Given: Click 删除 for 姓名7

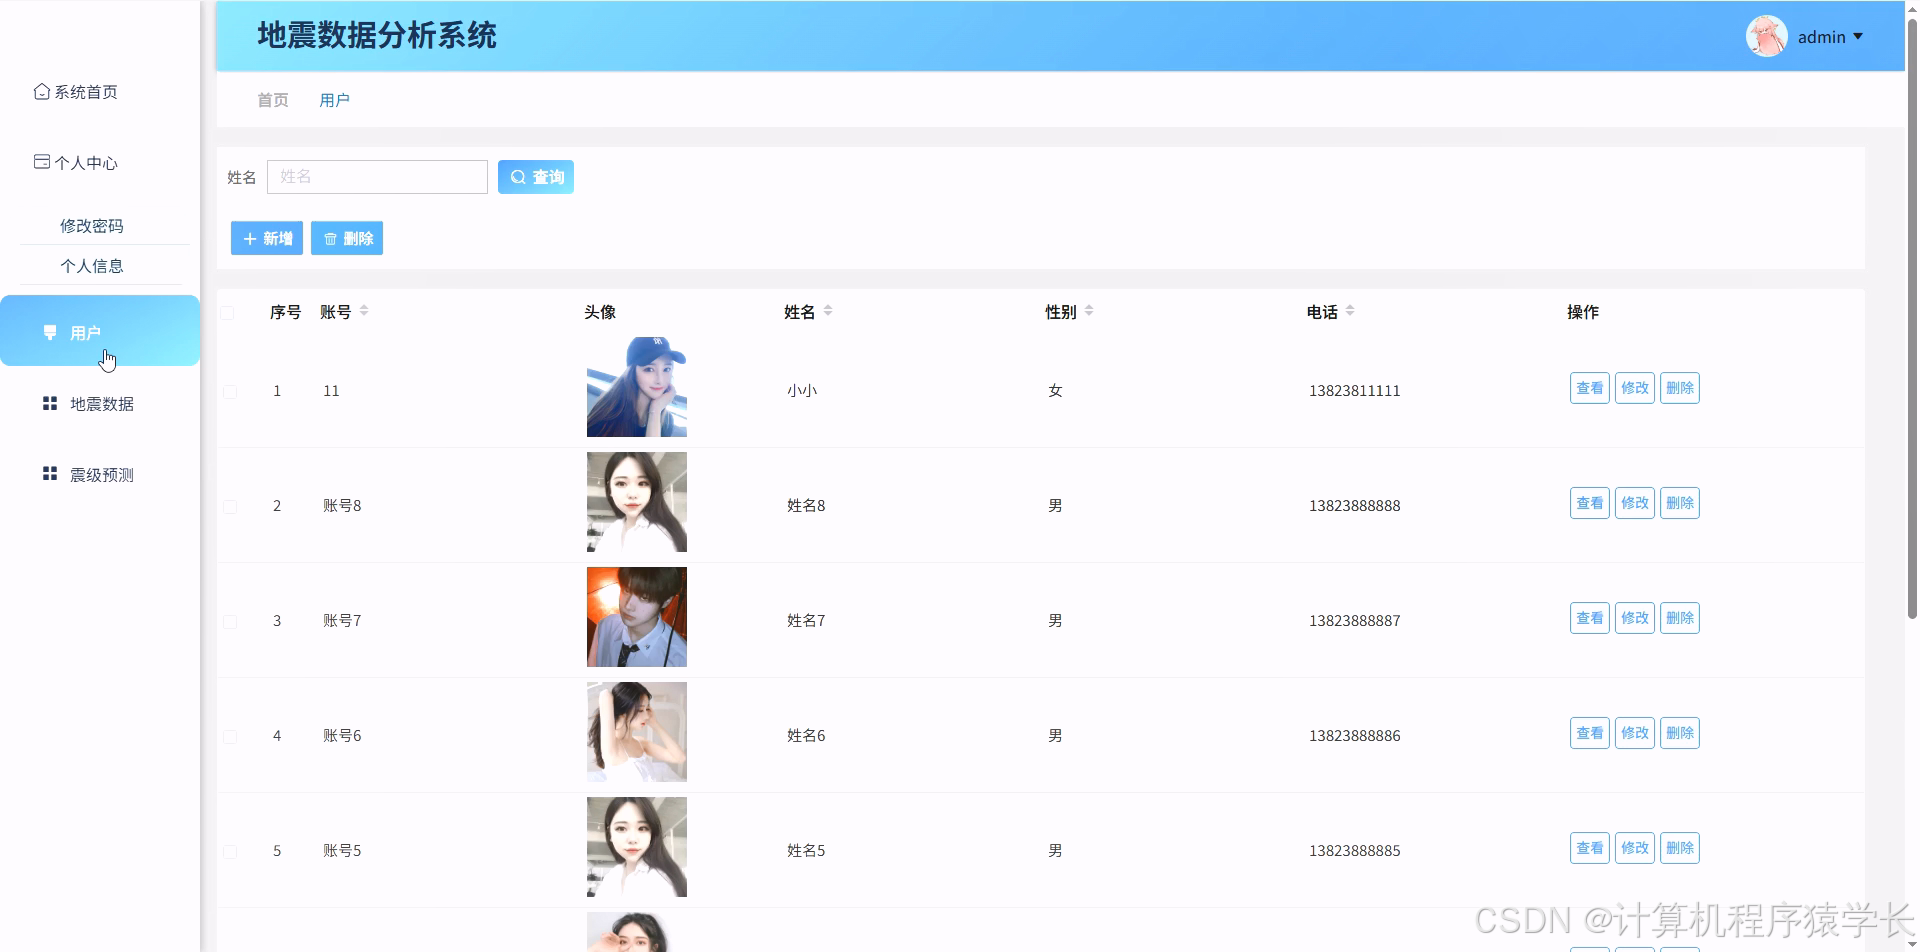Looking at the screenshot, I should pos(1680,618).
